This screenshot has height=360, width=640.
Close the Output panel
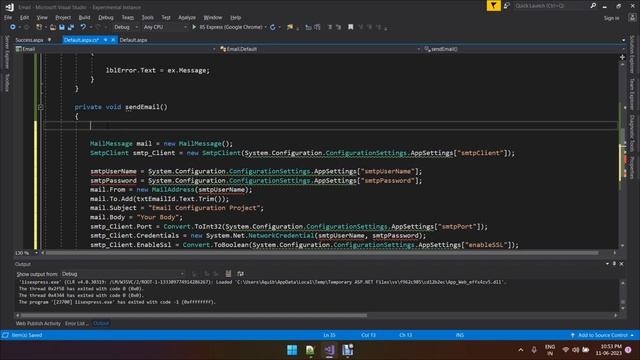pos(622,264)
